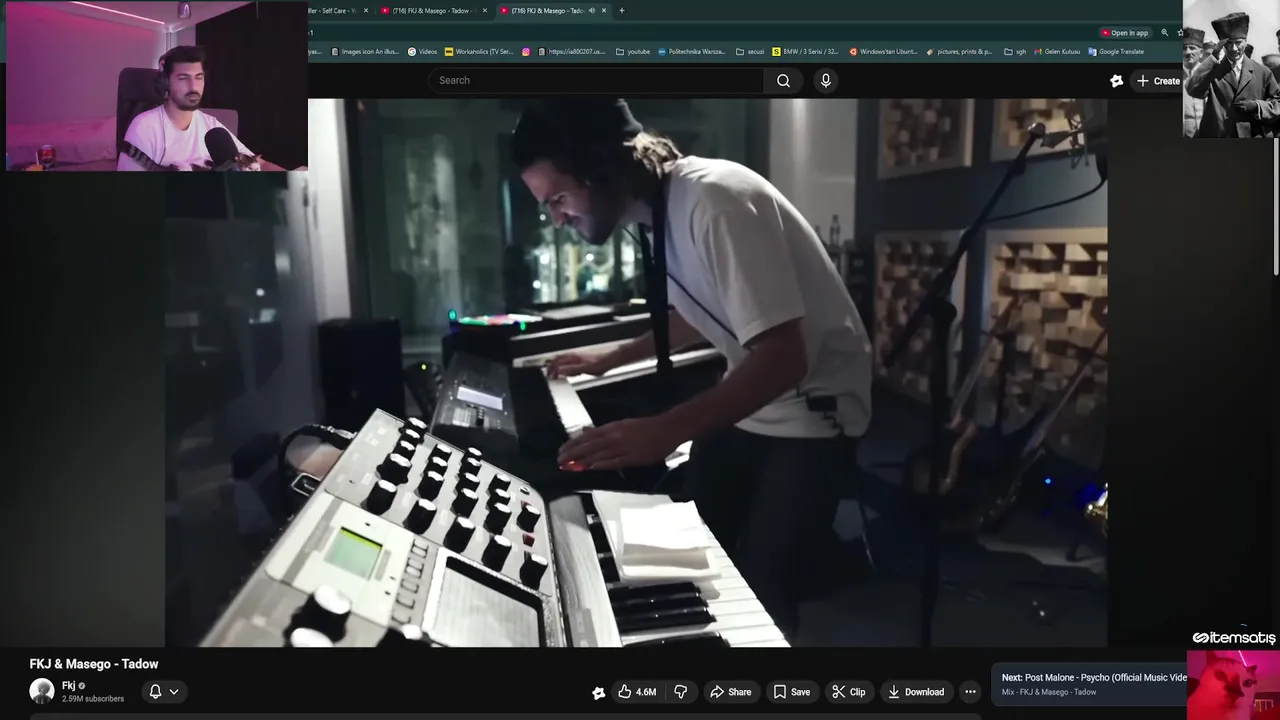Click the Clip scissors button
1280x720 pixels.
point(849,692)
